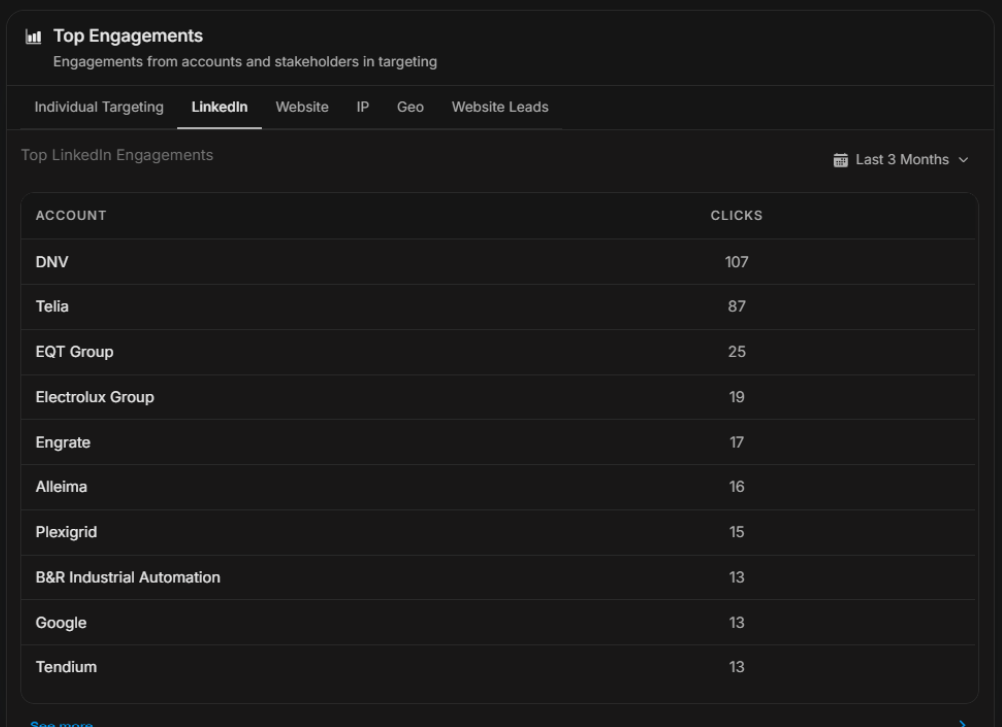Click the 13 clicks value for Google
The height and width of the screenshot is (727, 1002).
[x=736, y=622]
